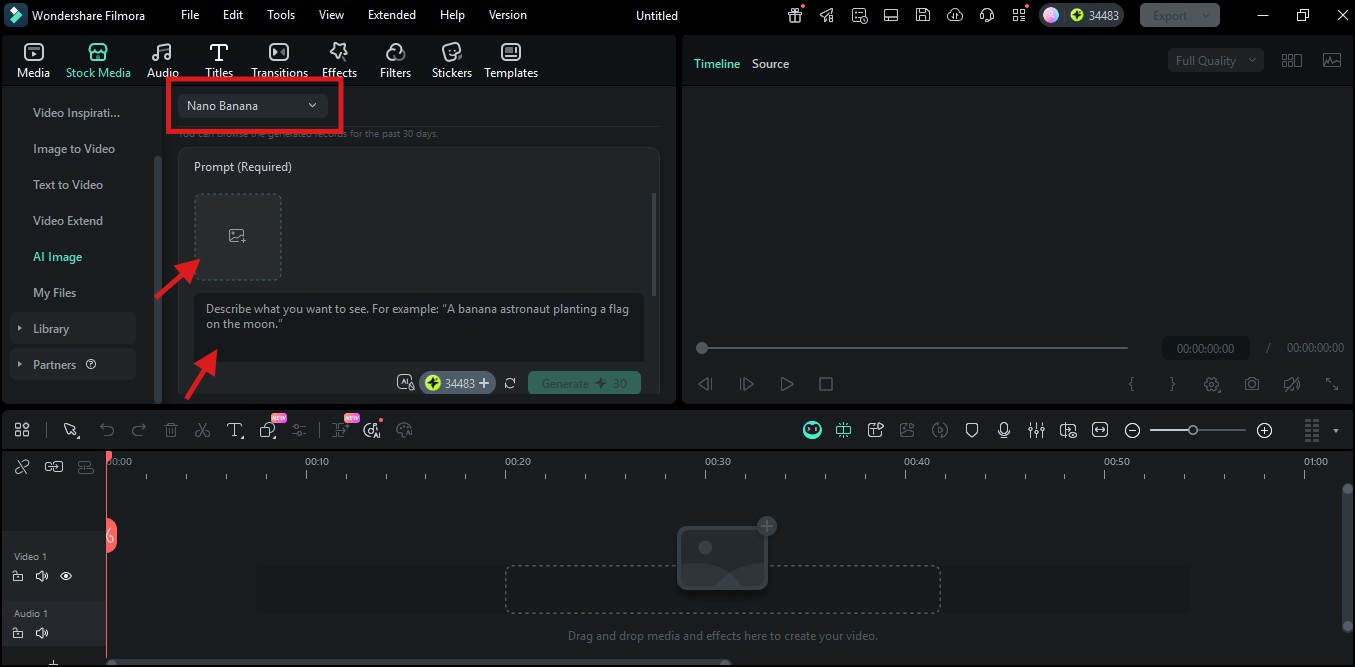This screenshot has width=1355, height=667.
Task: Select Video Extend in sidebar
Action: 68,221
